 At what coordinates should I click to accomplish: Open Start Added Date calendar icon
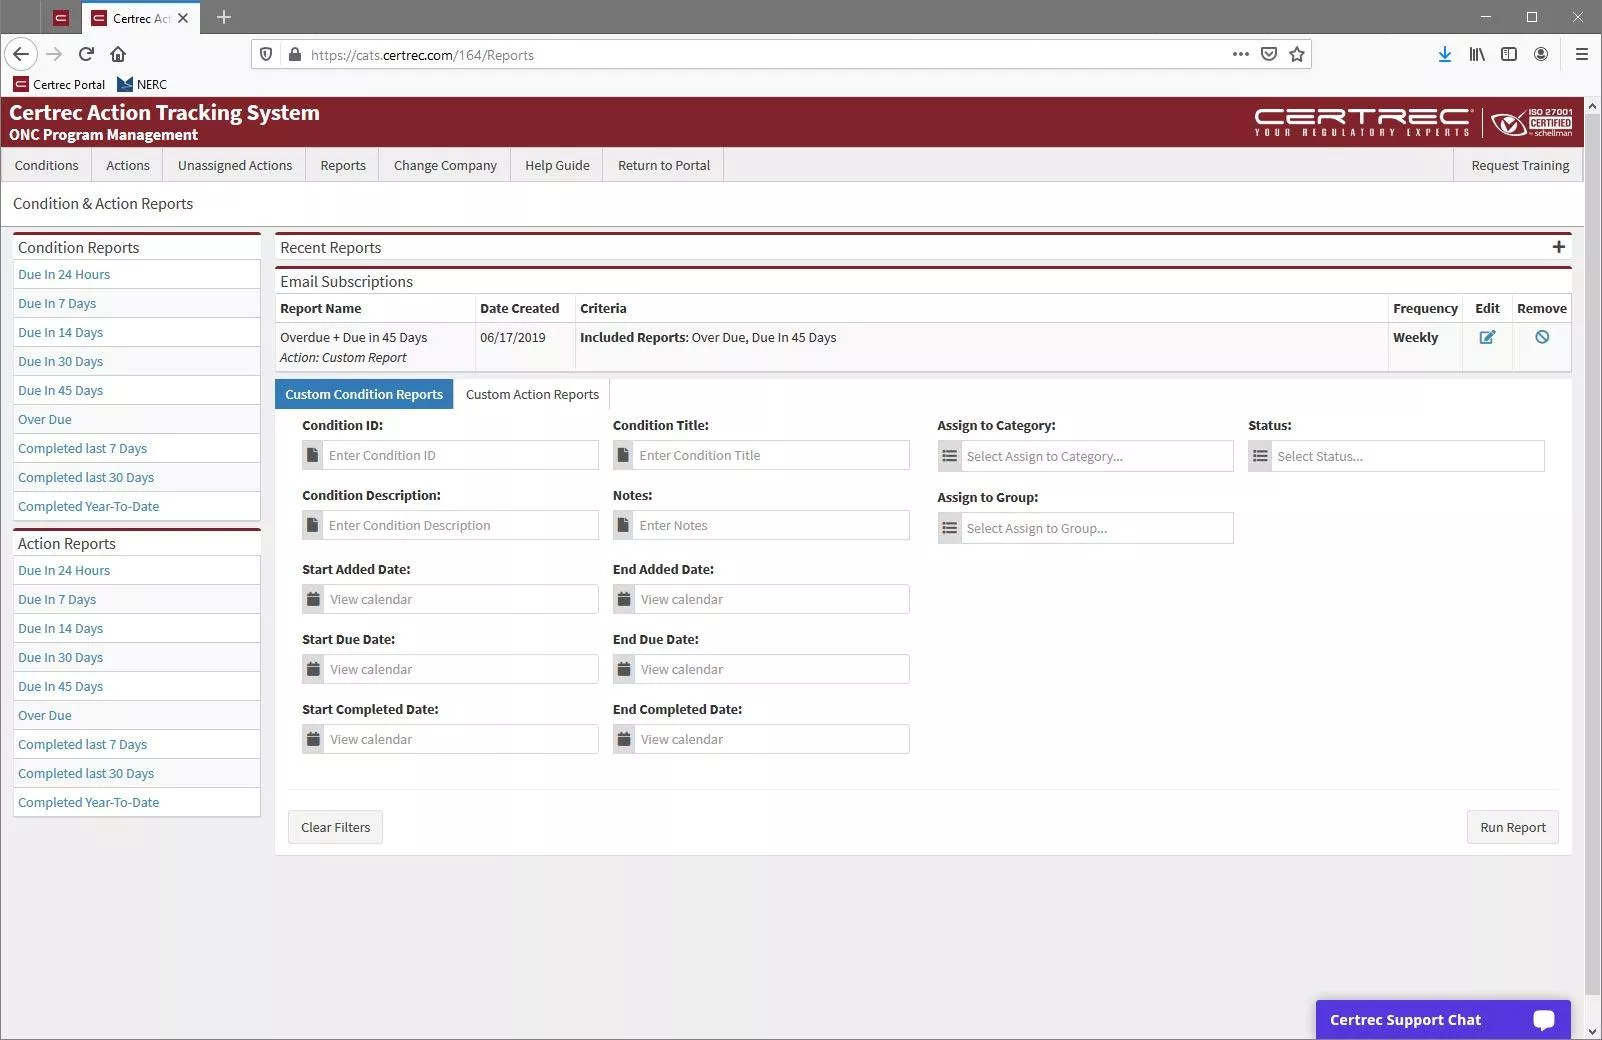click(313, 599)
